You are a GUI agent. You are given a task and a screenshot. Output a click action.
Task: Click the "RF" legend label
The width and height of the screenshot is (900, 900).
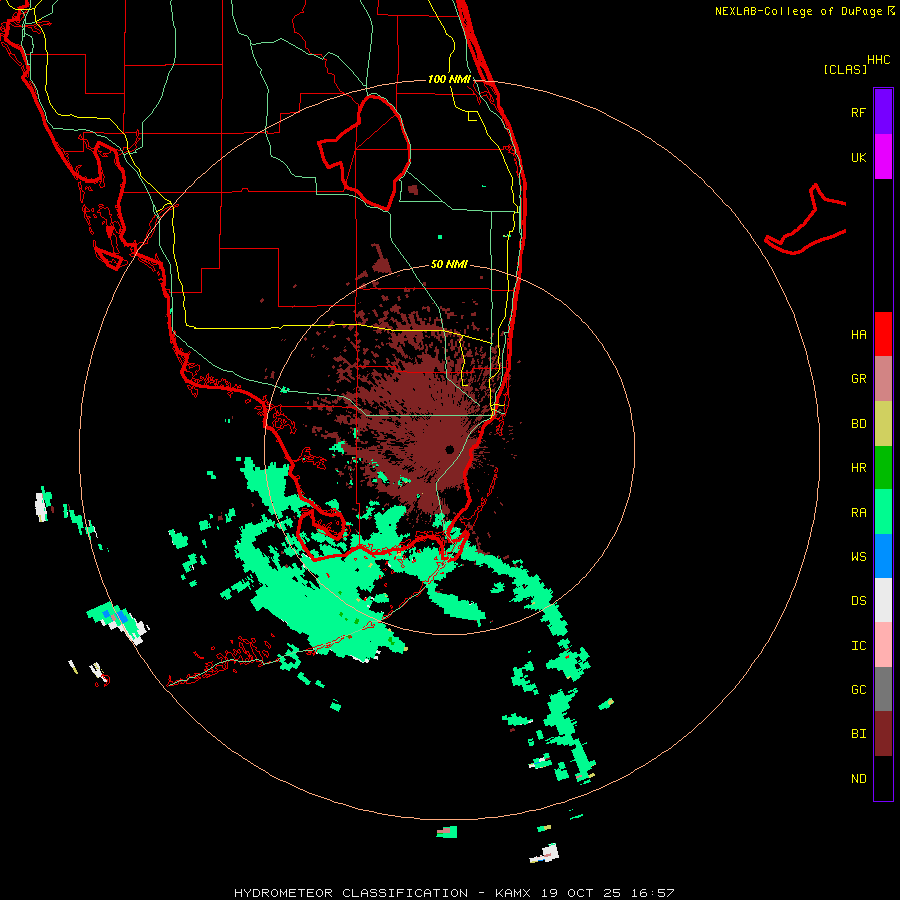[x=858, y=112]
